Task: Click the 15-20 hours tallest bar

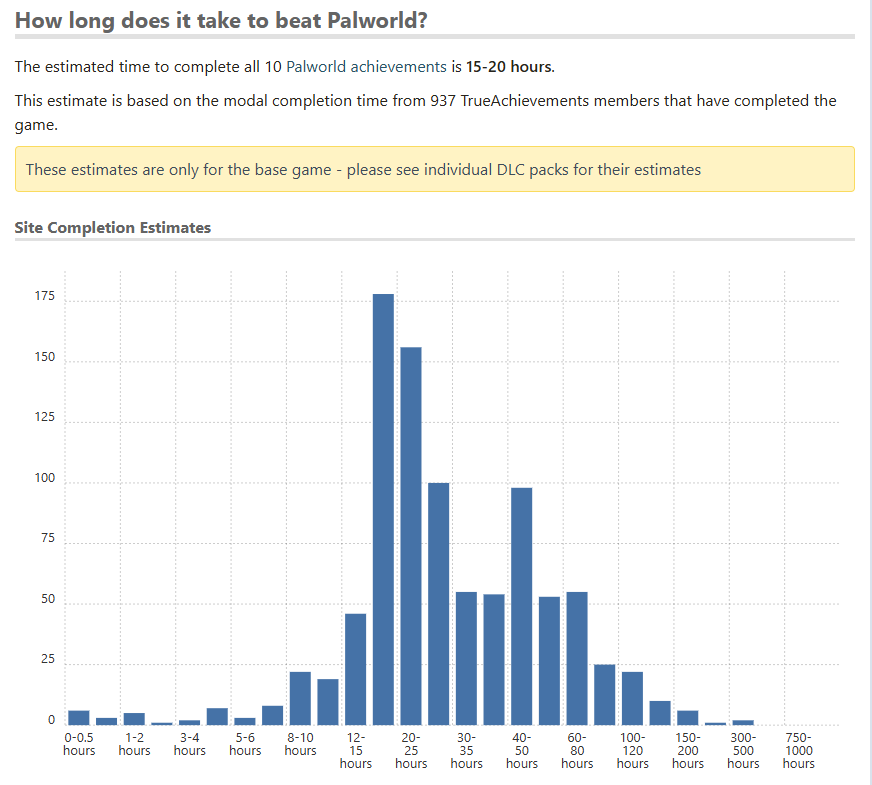Action: [383, 509]
